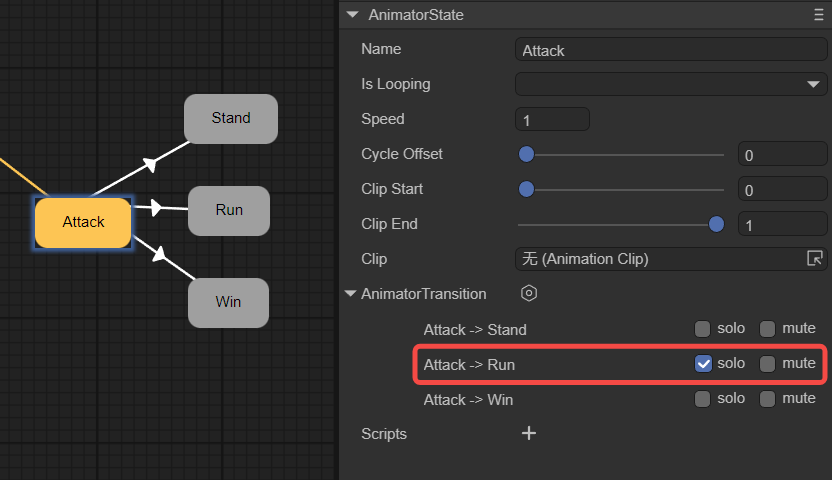Uncheck solo for Attack -> Run transition
Screen dimensions: 832x480
pos(703,364)
